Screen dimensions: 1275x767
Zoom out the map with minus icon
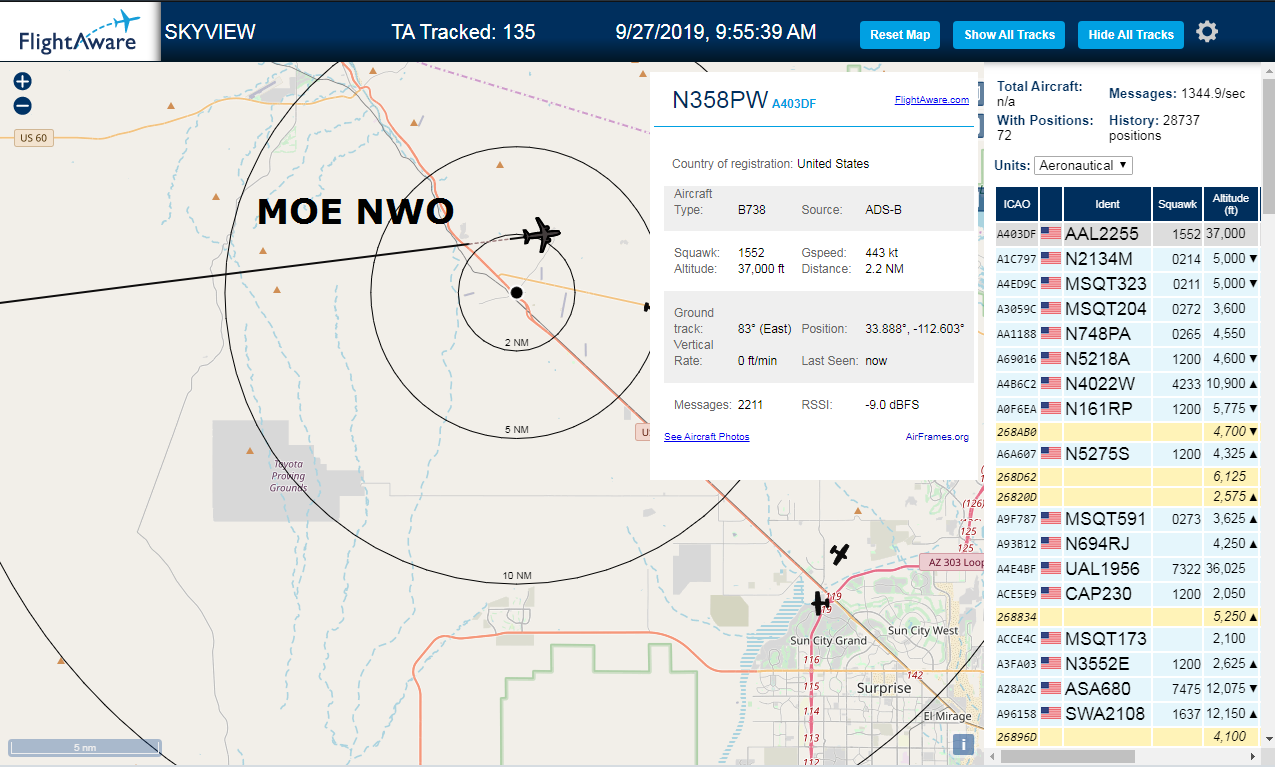[22, 105]
